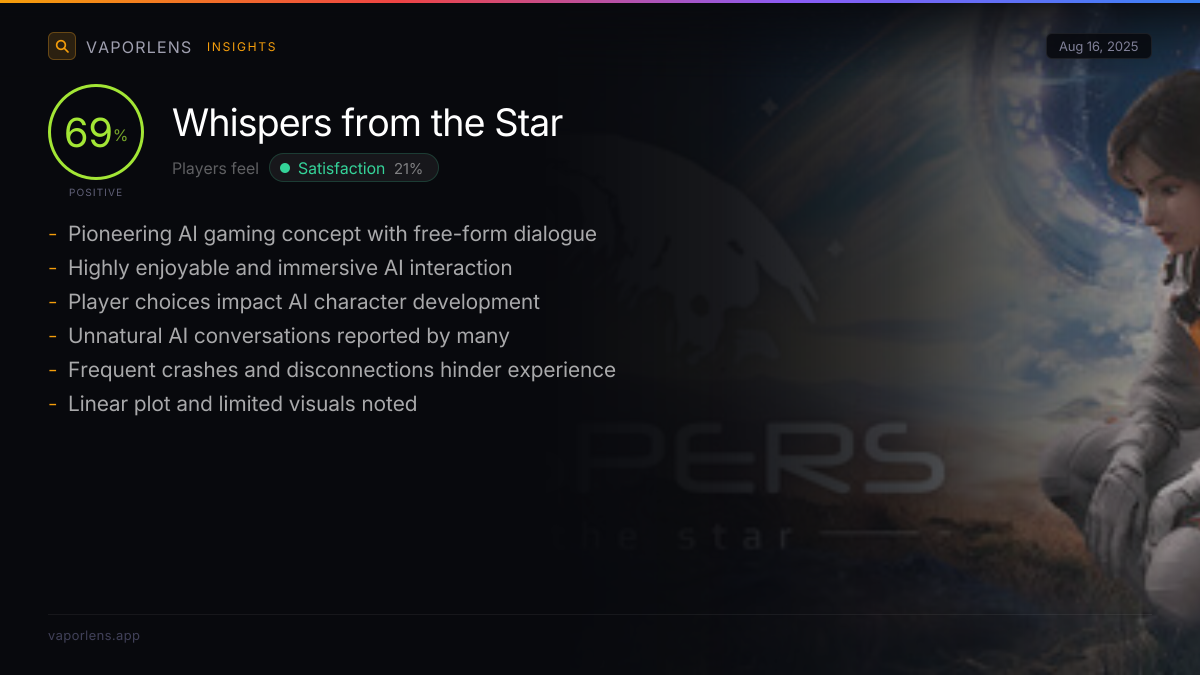Select "Unnatural AI conversations reported by many" line

coord(289,336)
